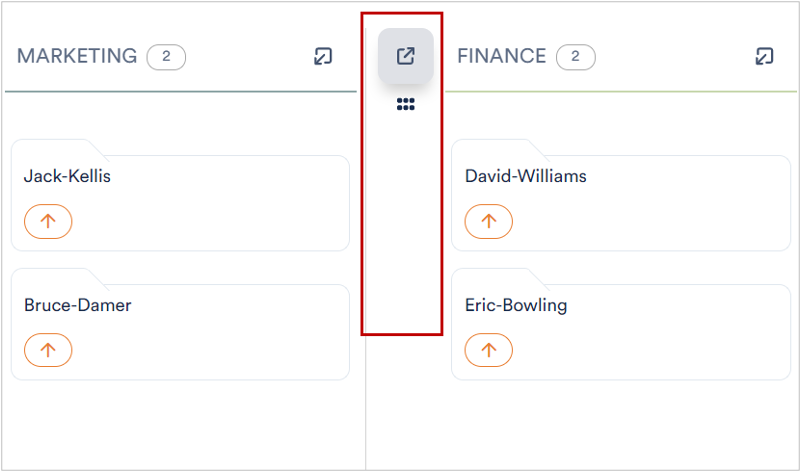
Task: Select the MARKETING column heading
Action: pyautogui.click(x=77, y=56)
